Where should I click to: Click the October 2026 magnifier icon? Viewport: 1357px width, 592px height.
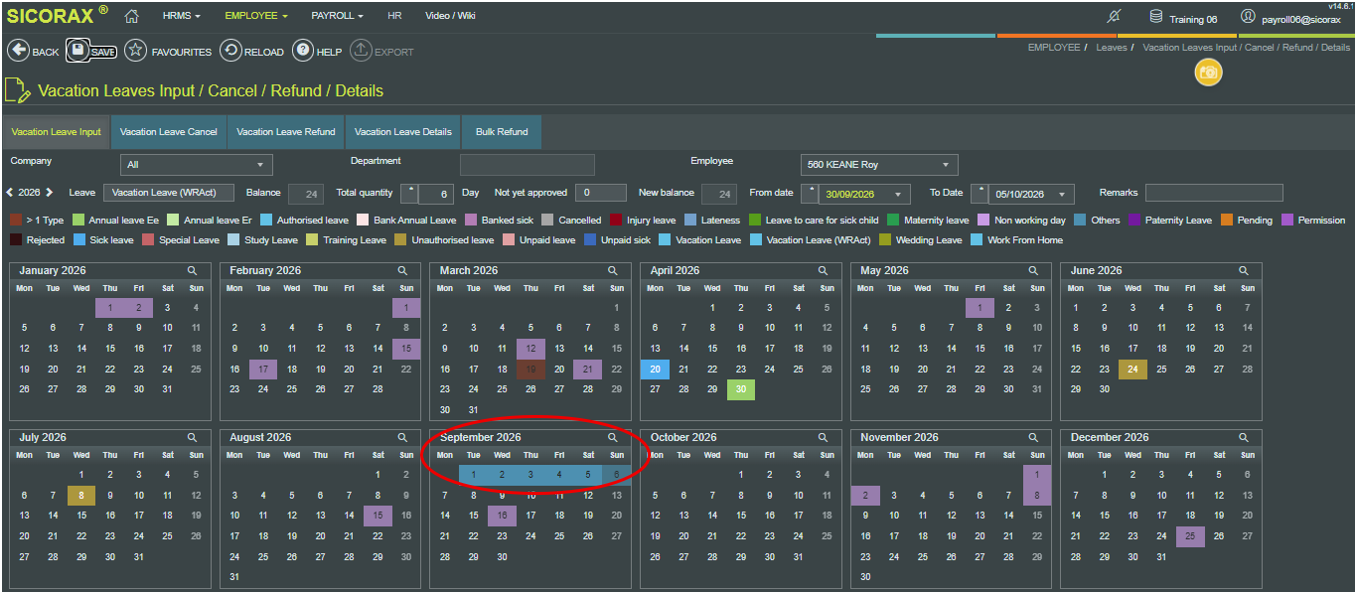click(x=823, y=437)
